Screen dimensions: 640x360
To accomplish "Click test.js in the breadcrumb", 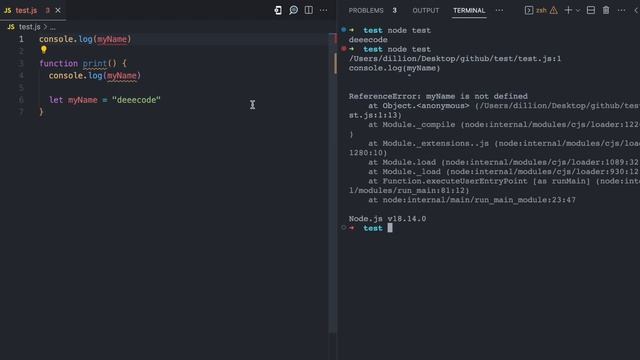I will click(29, 27).
